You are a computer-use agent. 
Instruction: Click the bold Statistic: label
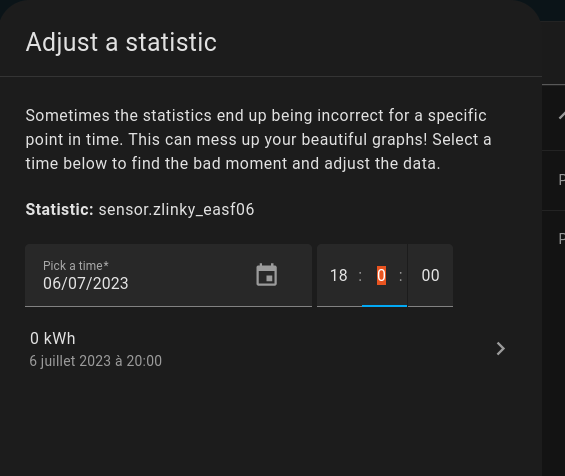(x=59, y=210)
